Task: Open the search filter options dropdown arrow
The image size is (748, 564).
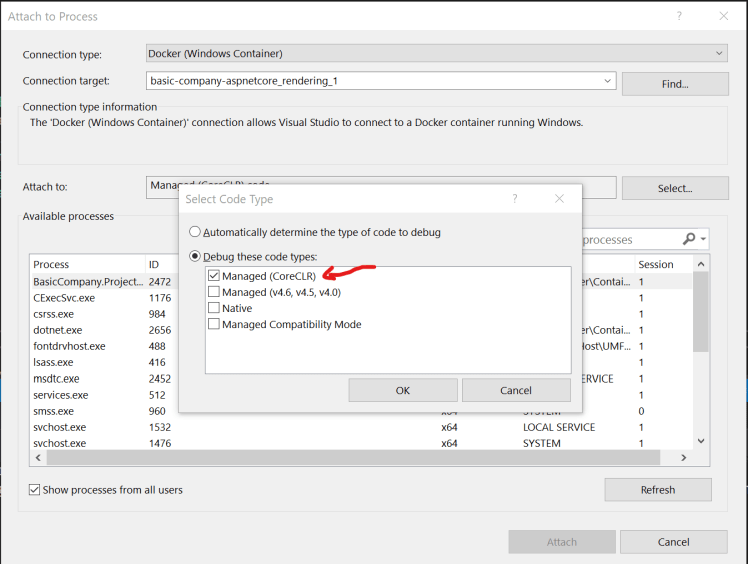Action: coord(704,240)
